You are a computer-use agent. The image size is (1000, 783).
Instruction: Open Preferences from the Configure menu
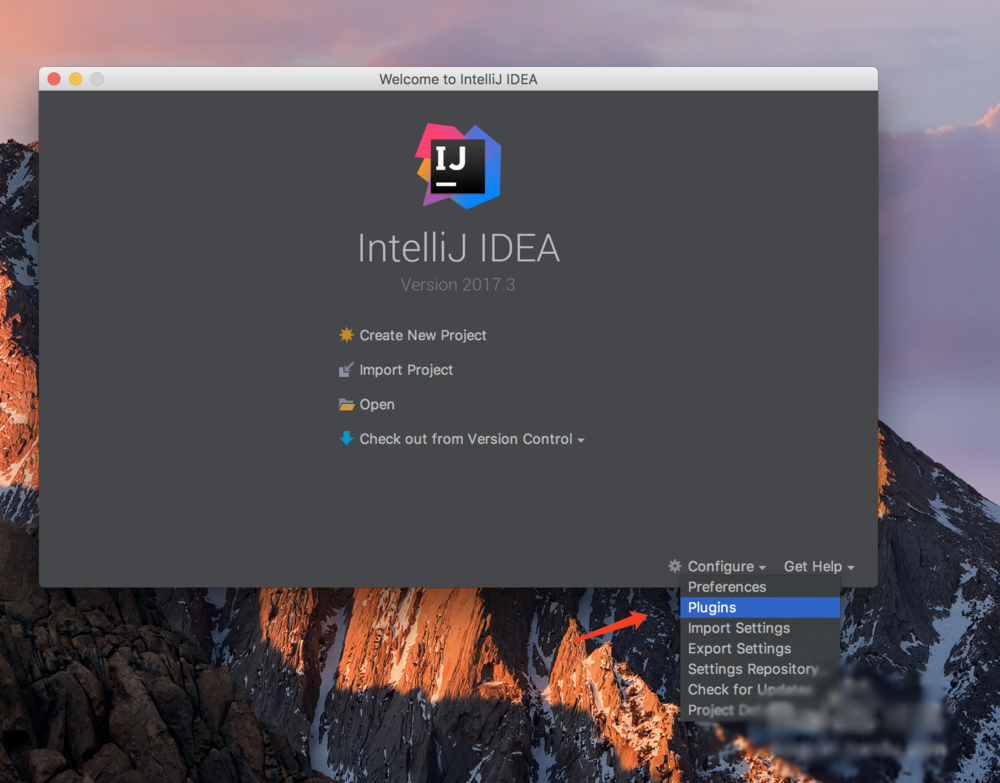click(727, 587)
